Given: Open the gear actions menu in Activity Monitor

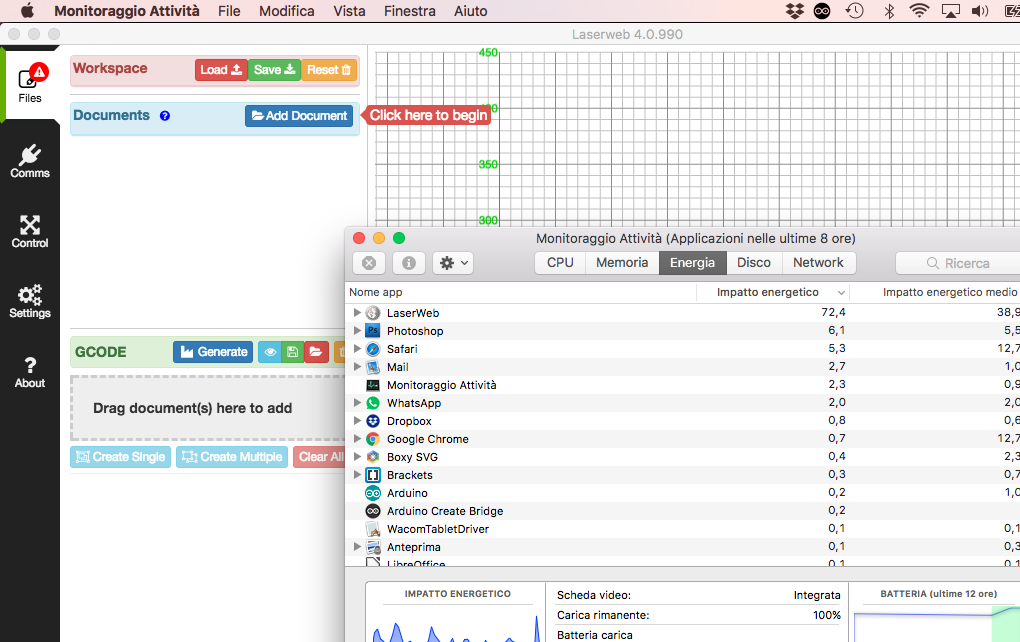Looking at the screenshot, I should pos(453,263).
